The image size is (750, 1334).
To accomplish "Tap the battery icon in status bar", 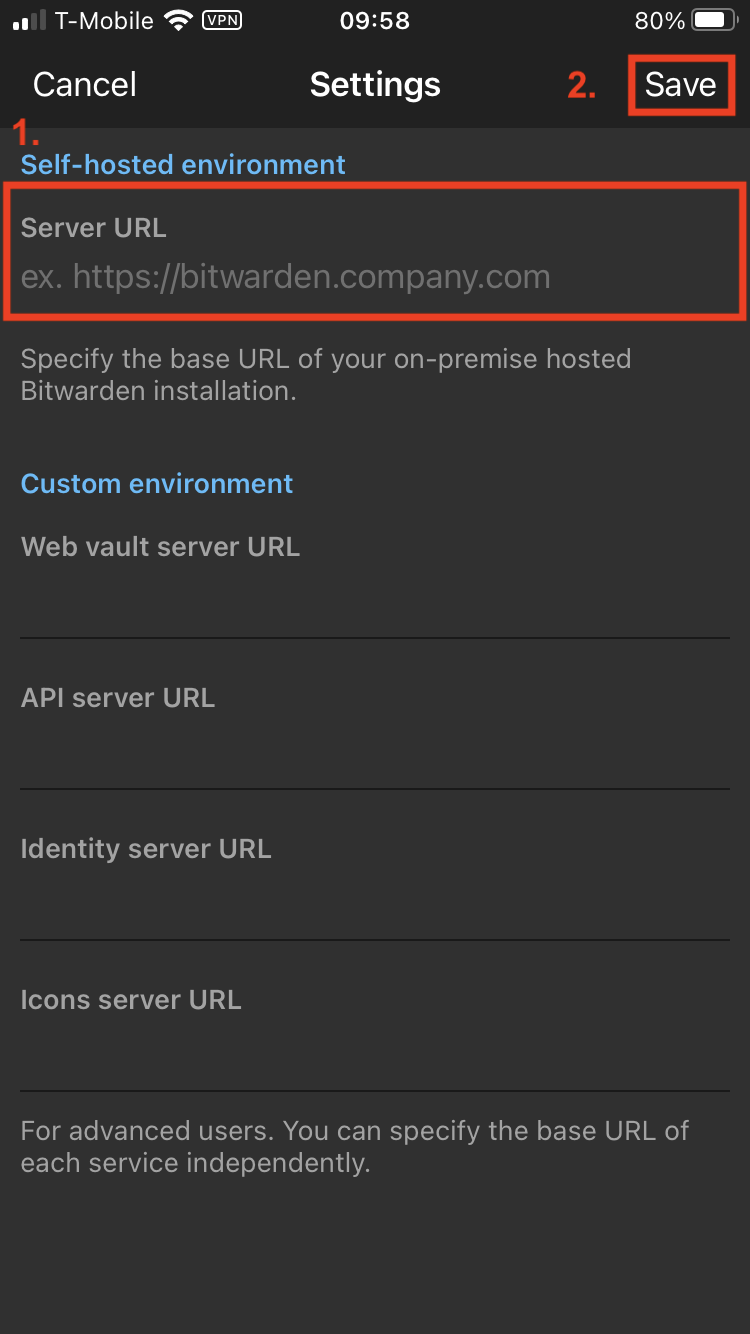I will pos(714,21).
